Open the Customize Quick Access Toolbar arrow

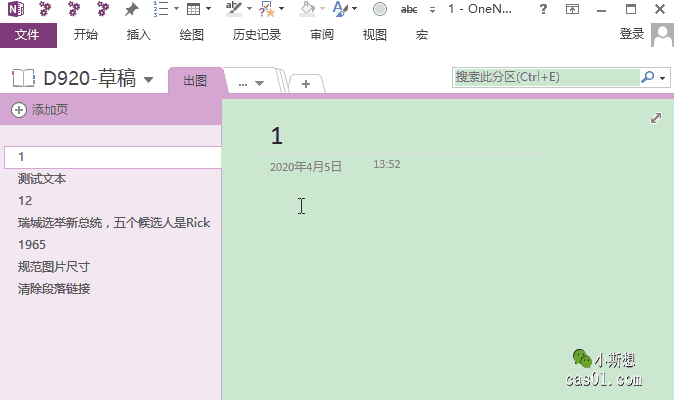point(432,9)
